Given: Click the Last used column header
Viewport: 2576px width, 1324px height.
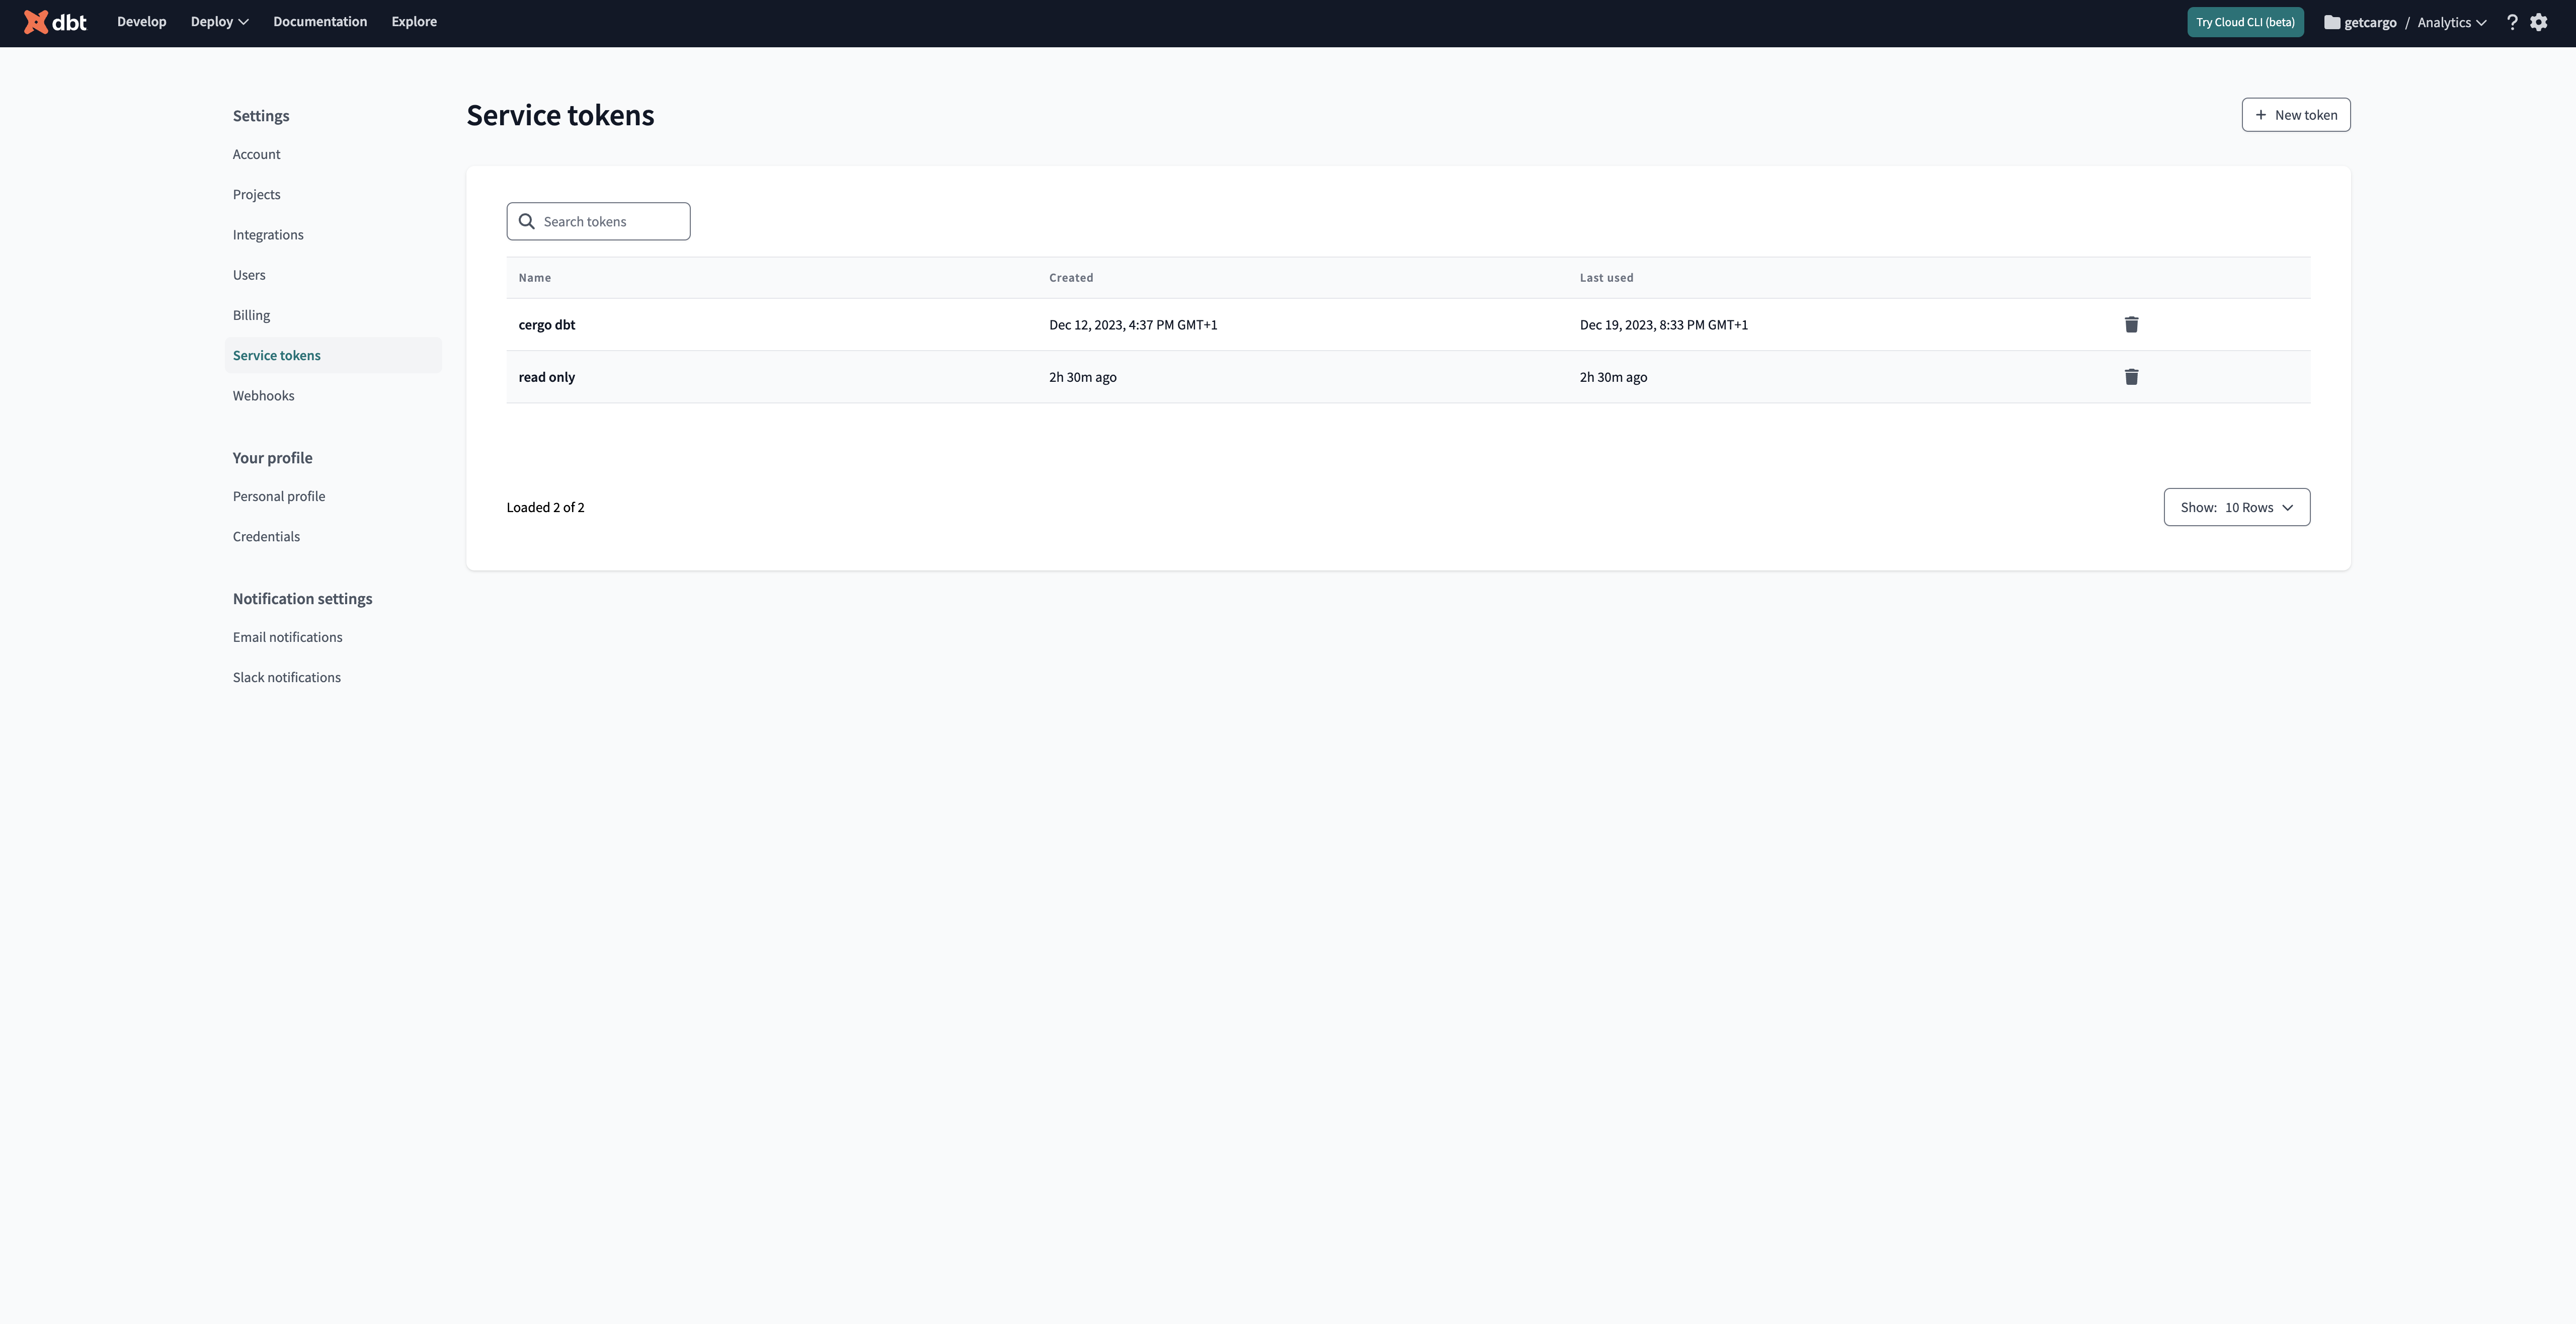Looking at the screenshot, I should 1606,278.
